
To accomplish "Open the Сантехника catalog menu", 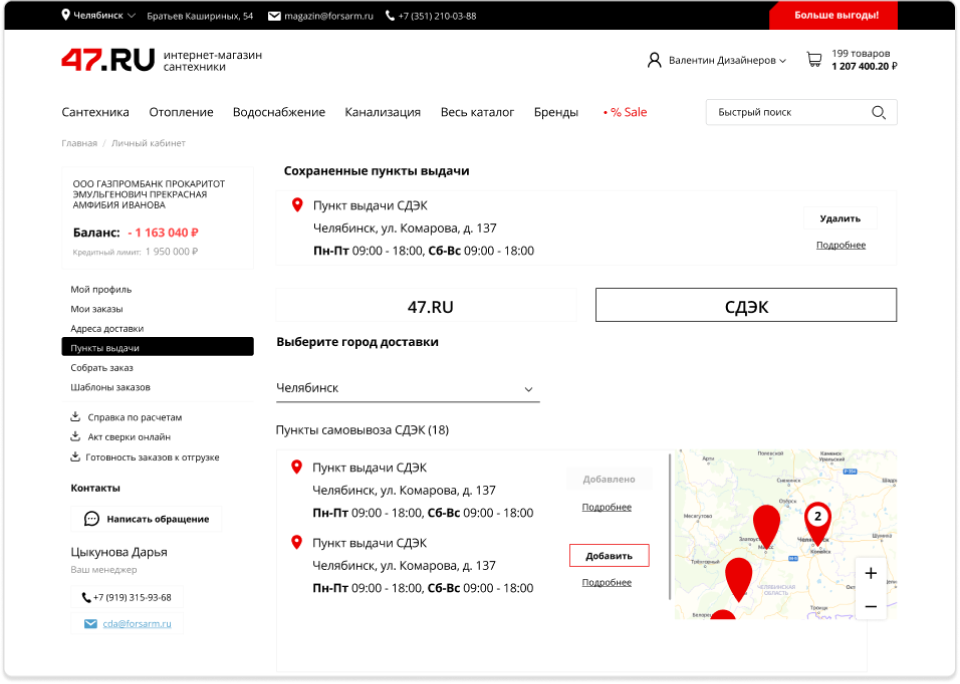I will tap(95, 112).
